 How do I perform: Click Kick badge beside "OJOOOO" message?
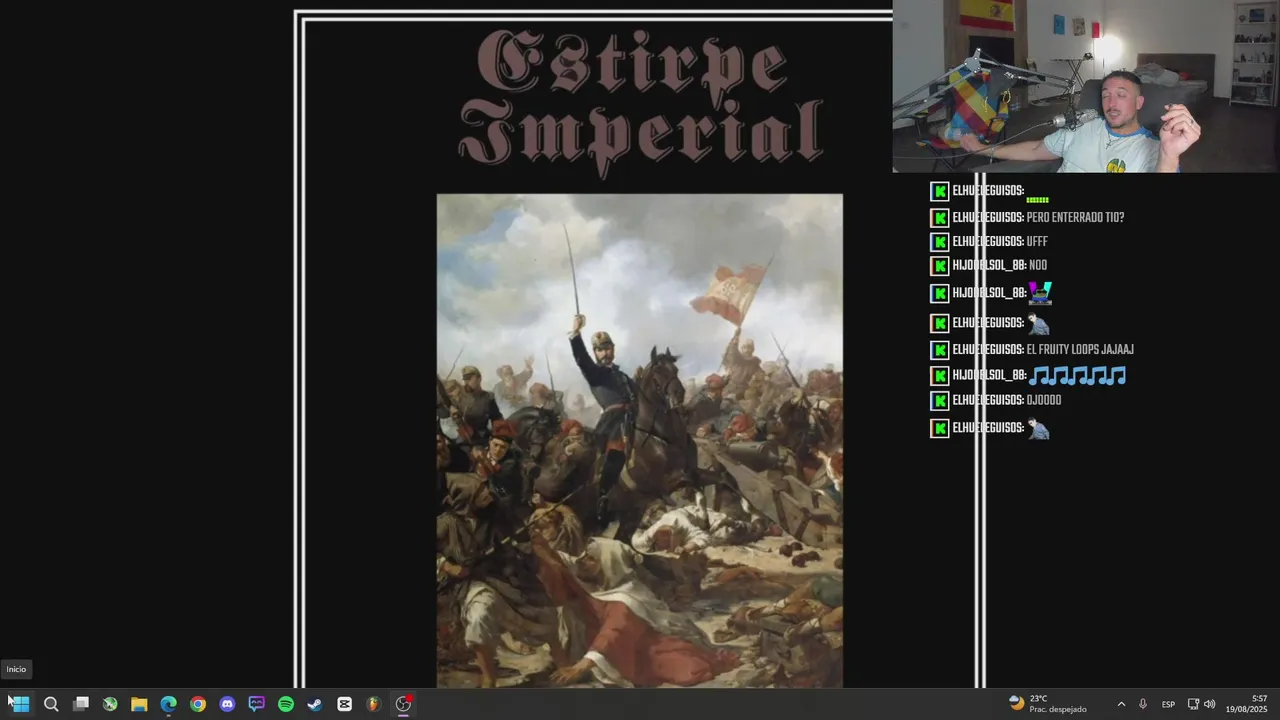click(x=940, y=400)
